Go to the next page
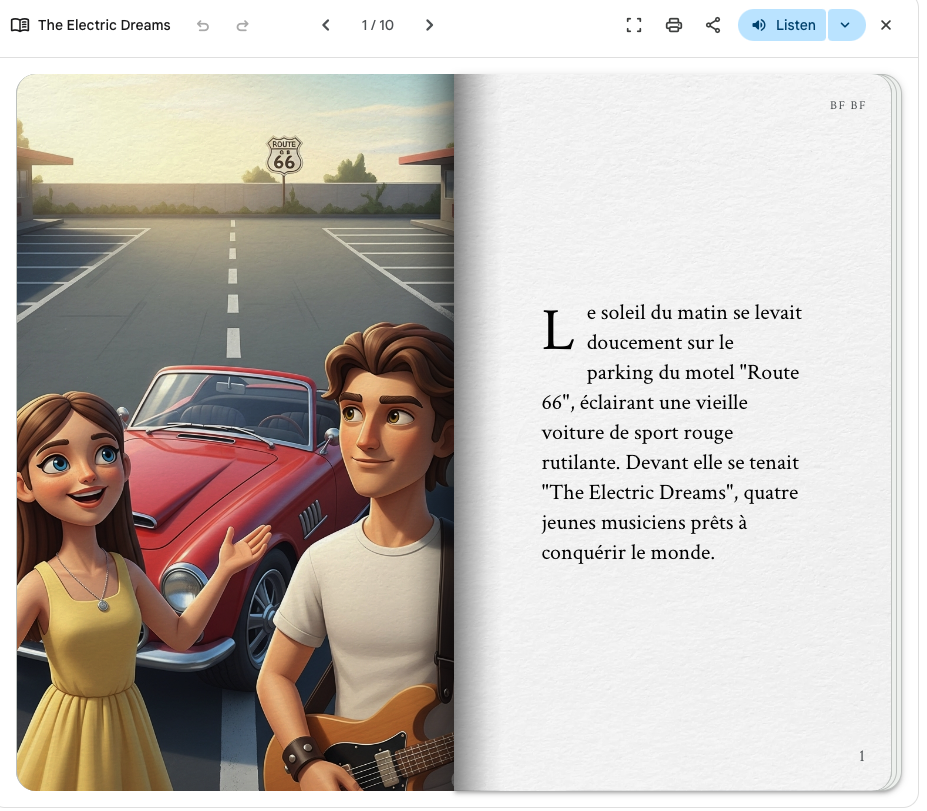927x811 pixels. click(429, 25)
